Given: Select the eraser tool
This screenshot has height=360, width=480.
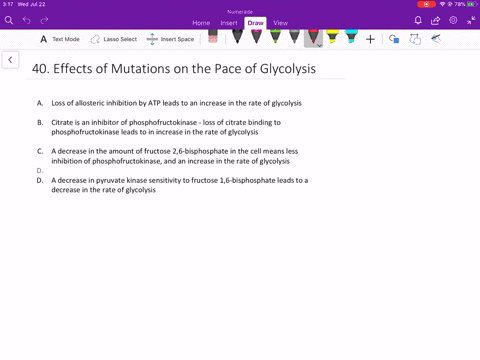Looking at the screenshot, I should (213, 37).
